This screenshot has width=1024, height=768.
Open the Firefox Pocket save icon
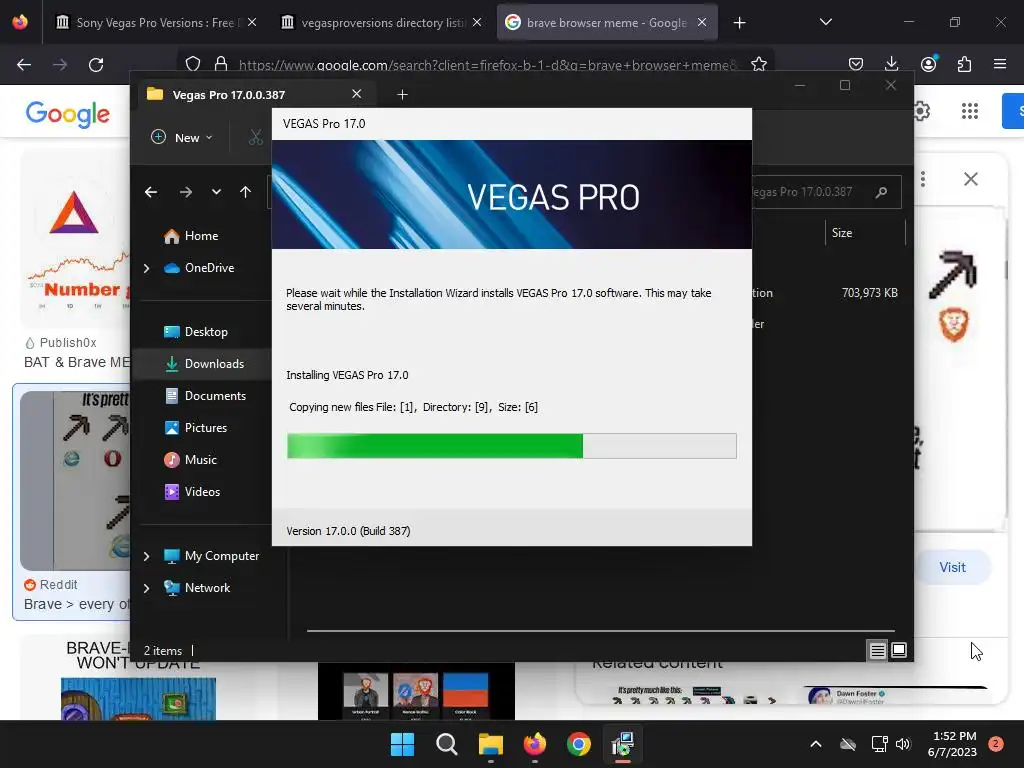tap(856, 64)
